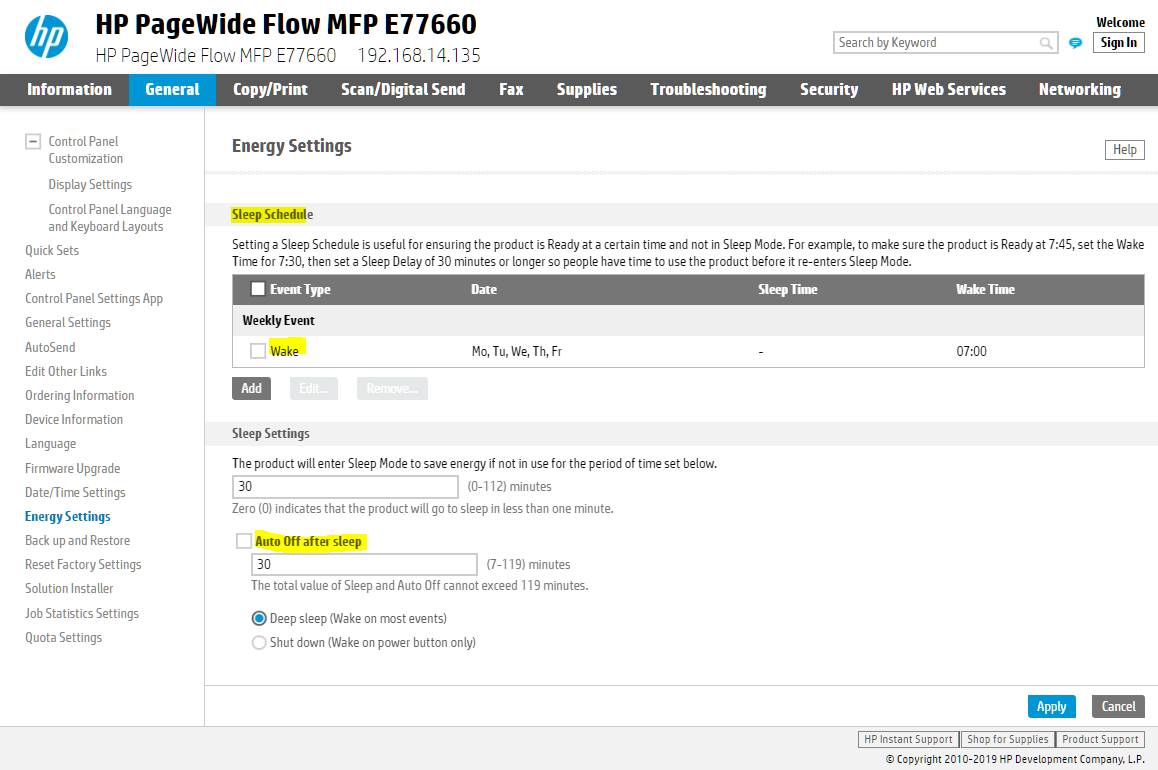This screenshot has width=1158, height=770.
Task: Open the Help page
Action: (1124, 149)
